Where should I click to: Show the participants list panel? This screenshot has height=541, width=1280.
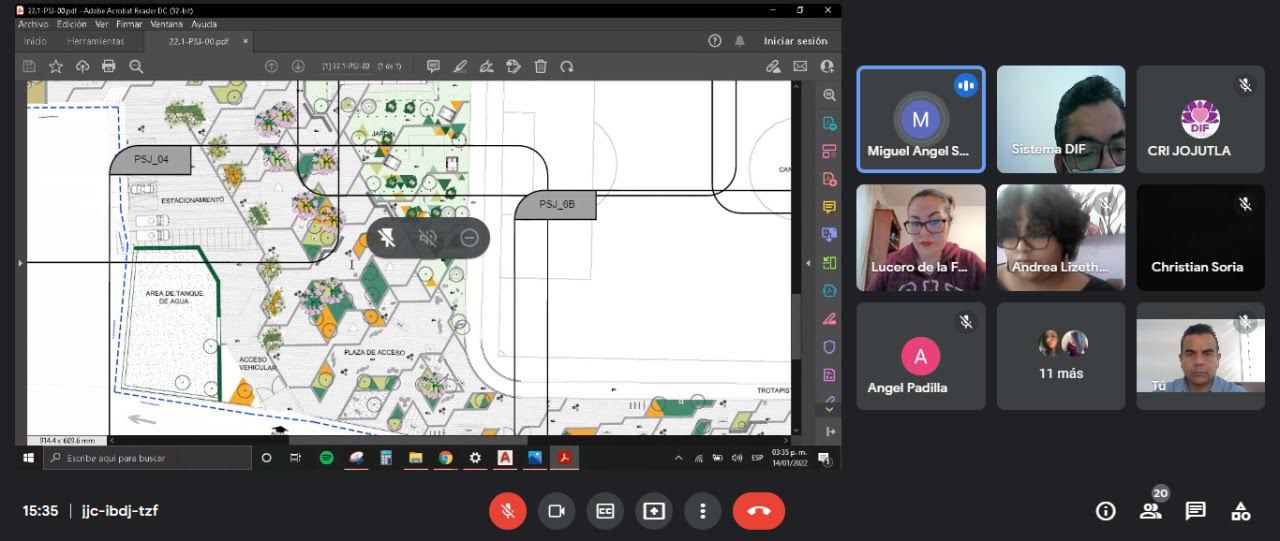1151,511
